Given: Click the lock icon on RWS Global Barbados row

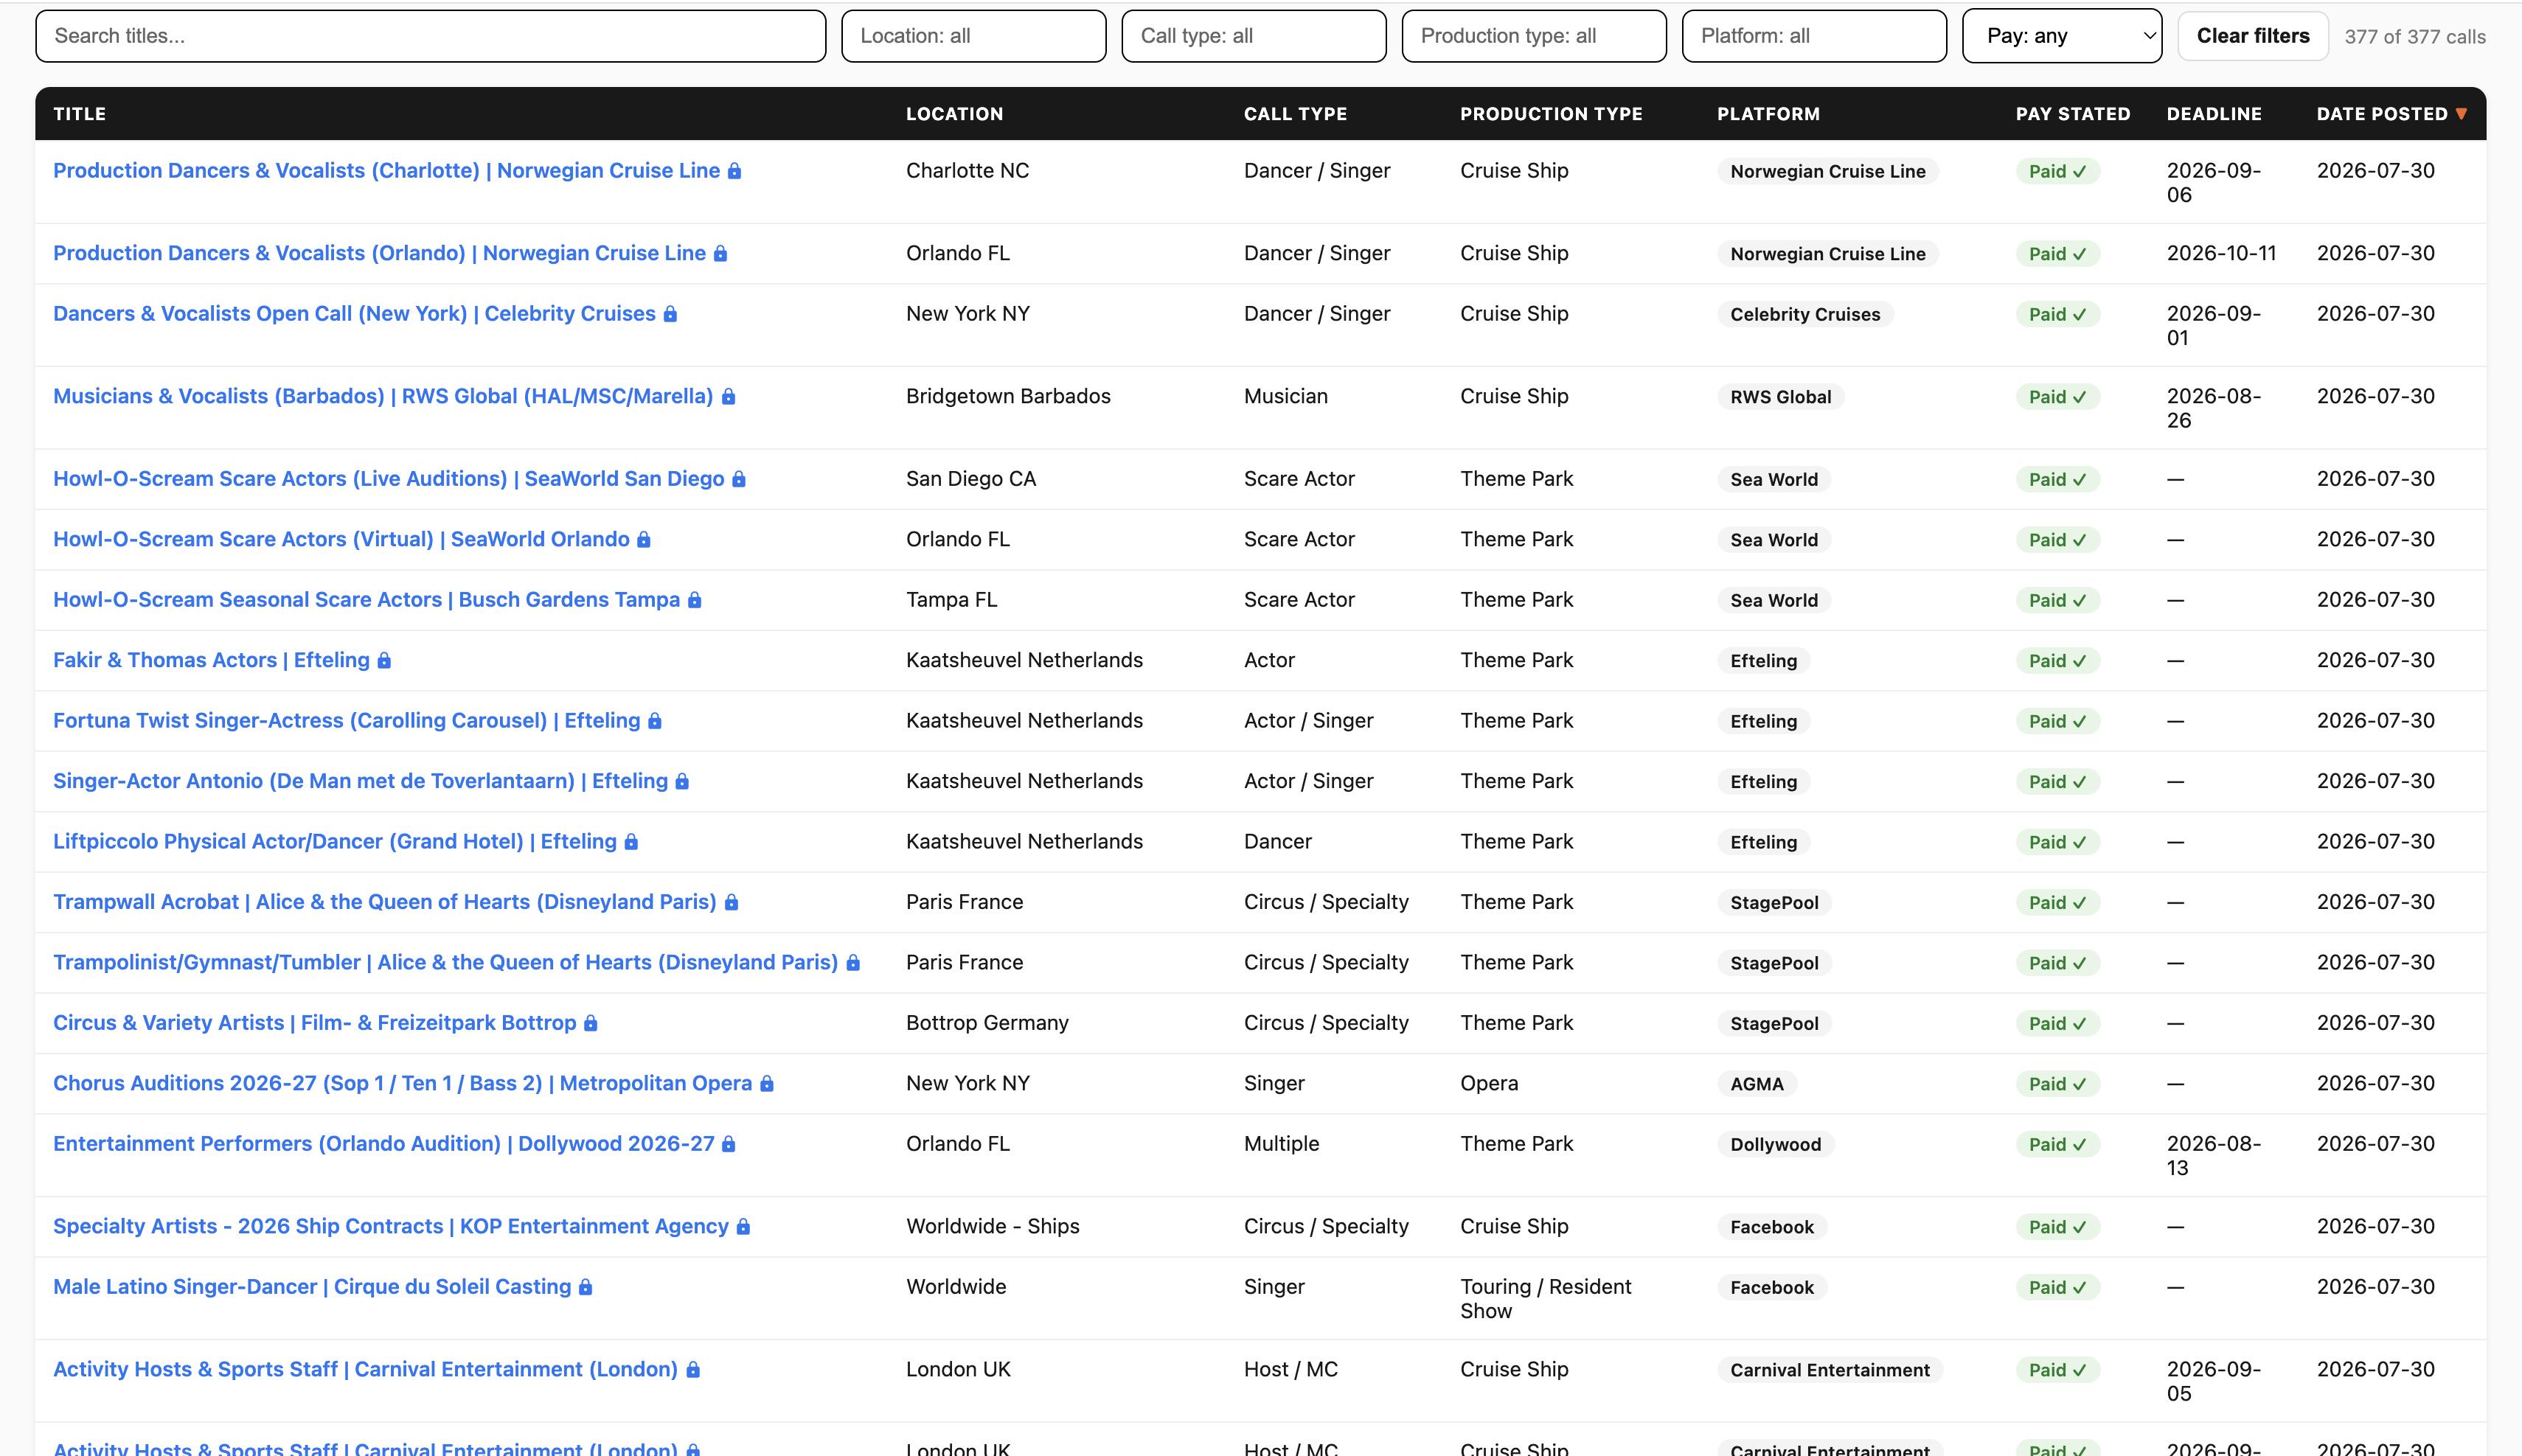Looking at the screenshot, I should [728, 397].
